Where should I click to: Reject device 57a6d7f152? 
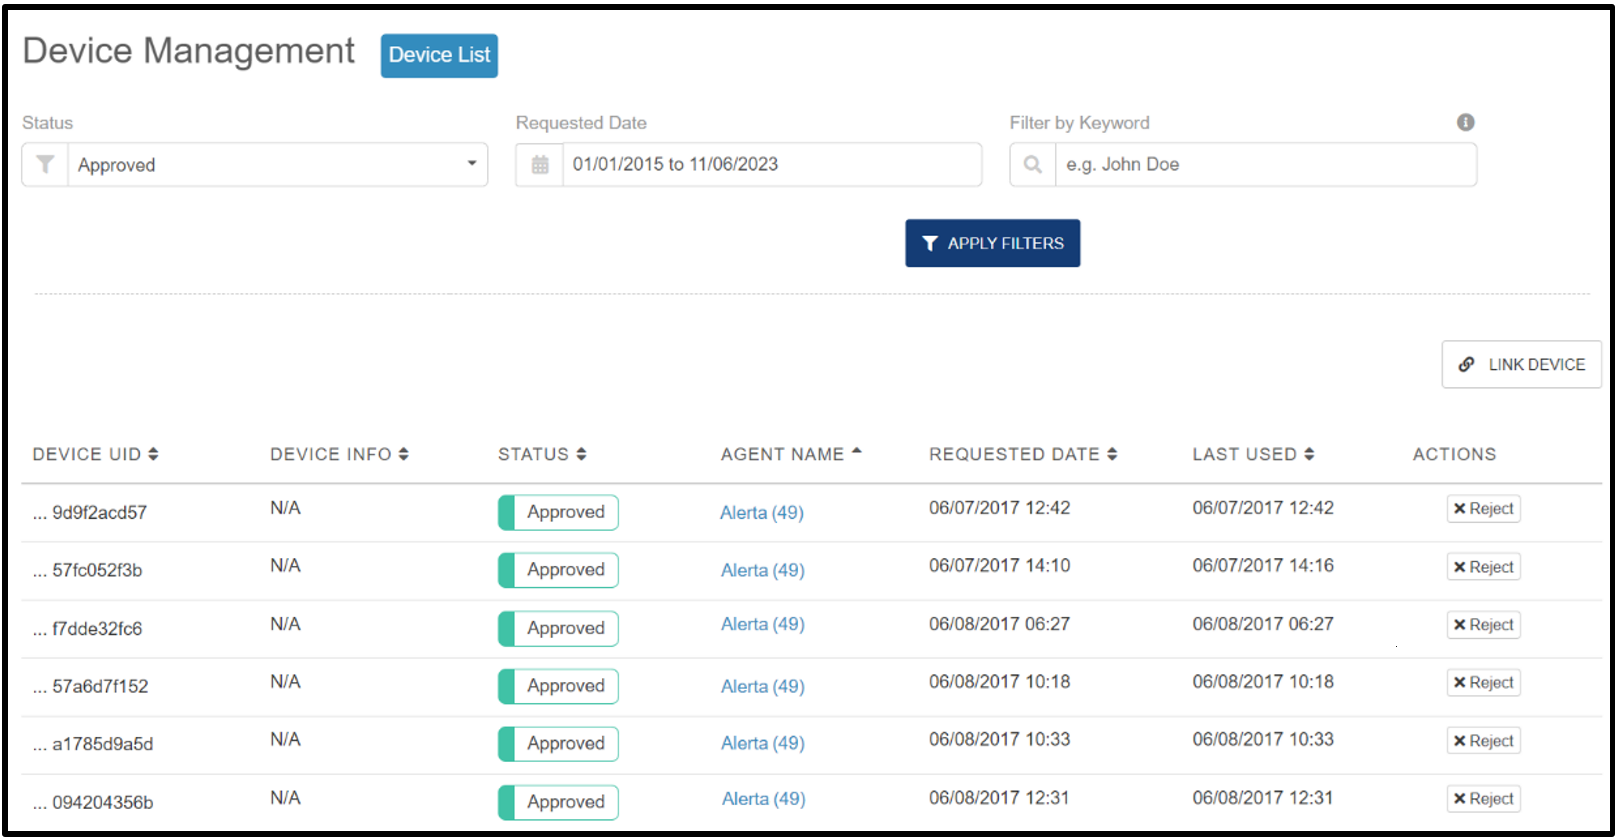pos(1483,682)
